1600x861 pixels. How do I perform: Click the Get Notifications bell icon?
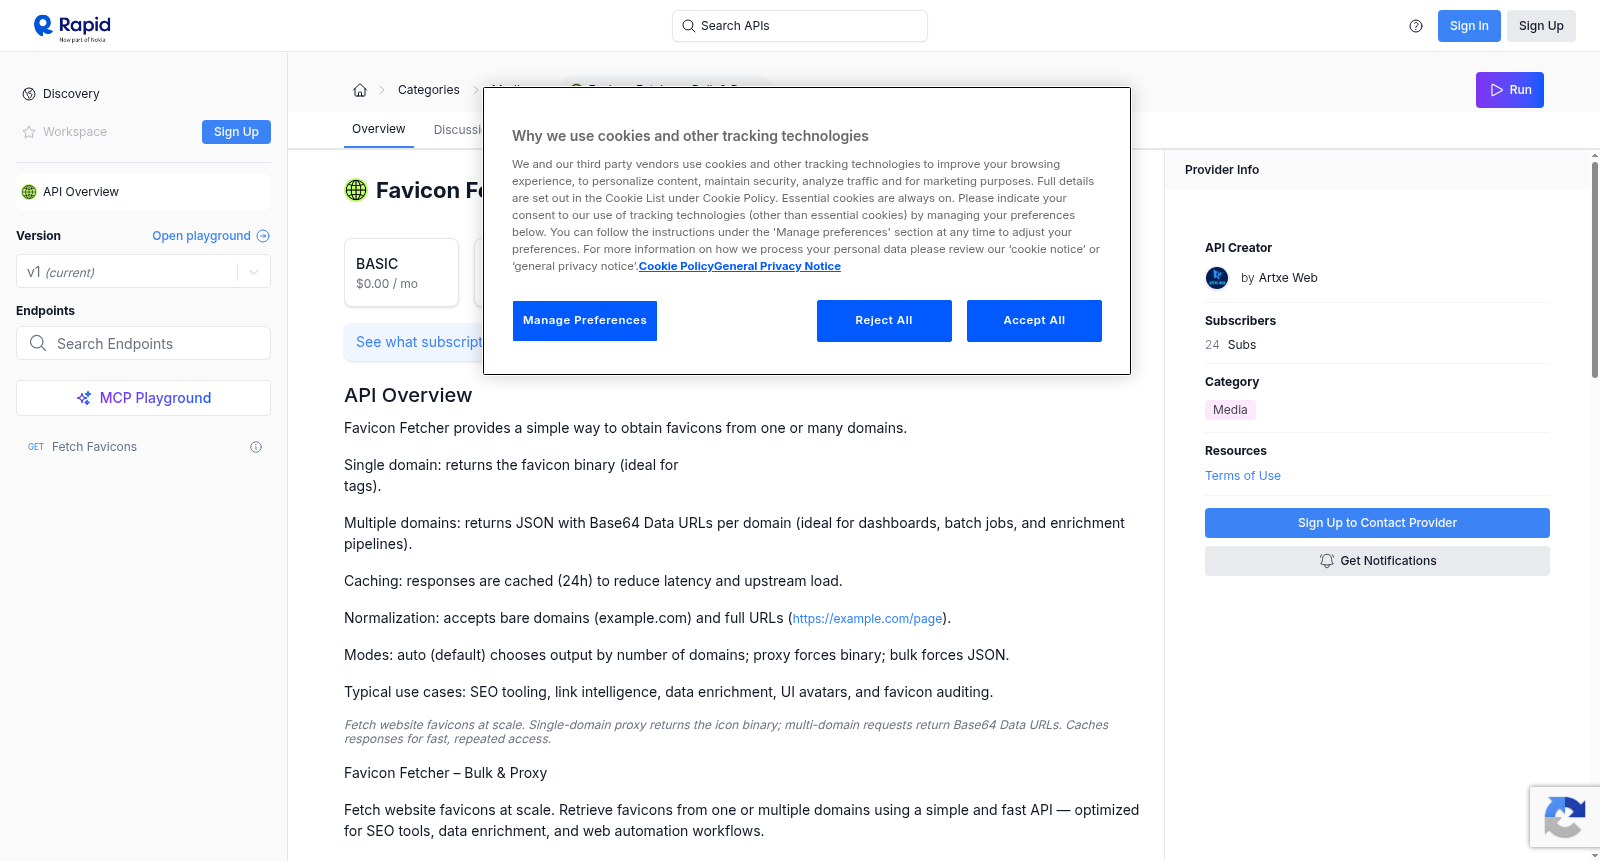(1327, 561)
